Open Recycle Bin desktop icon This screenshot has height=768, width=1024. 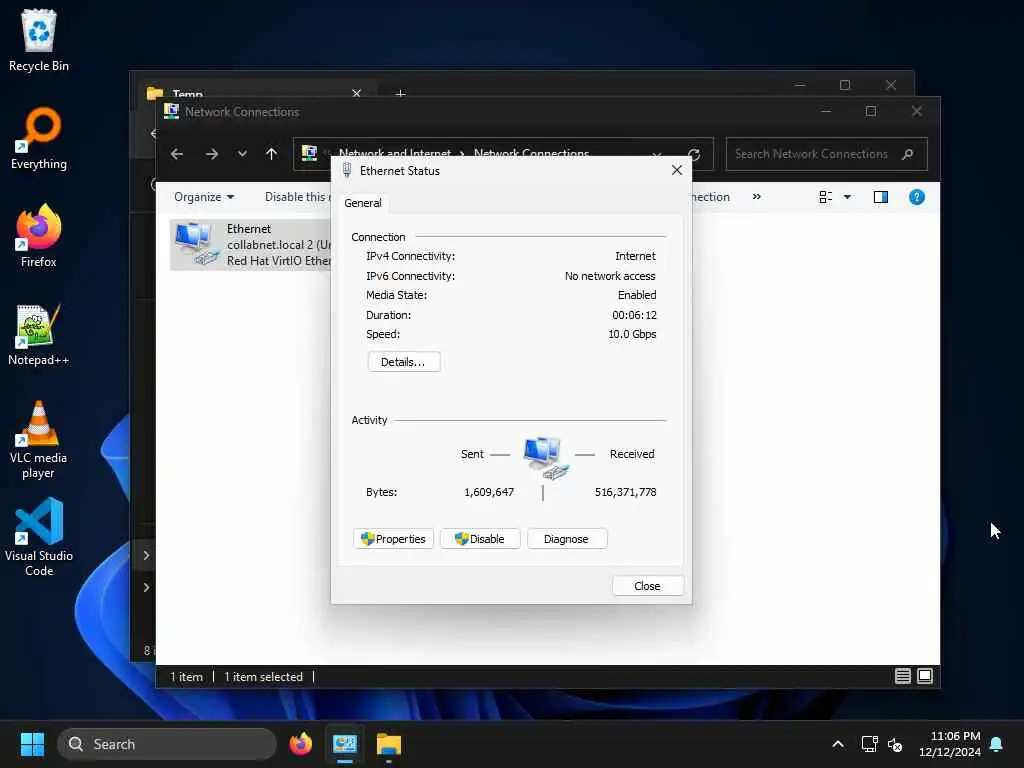[x=39, y=40]
